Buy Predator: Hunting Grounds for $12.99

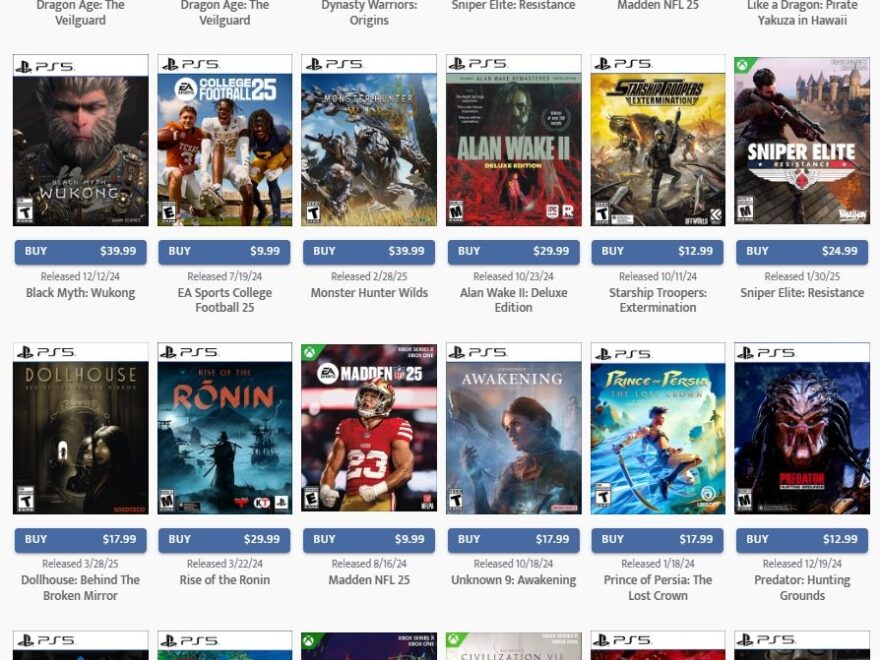(802, 539)
